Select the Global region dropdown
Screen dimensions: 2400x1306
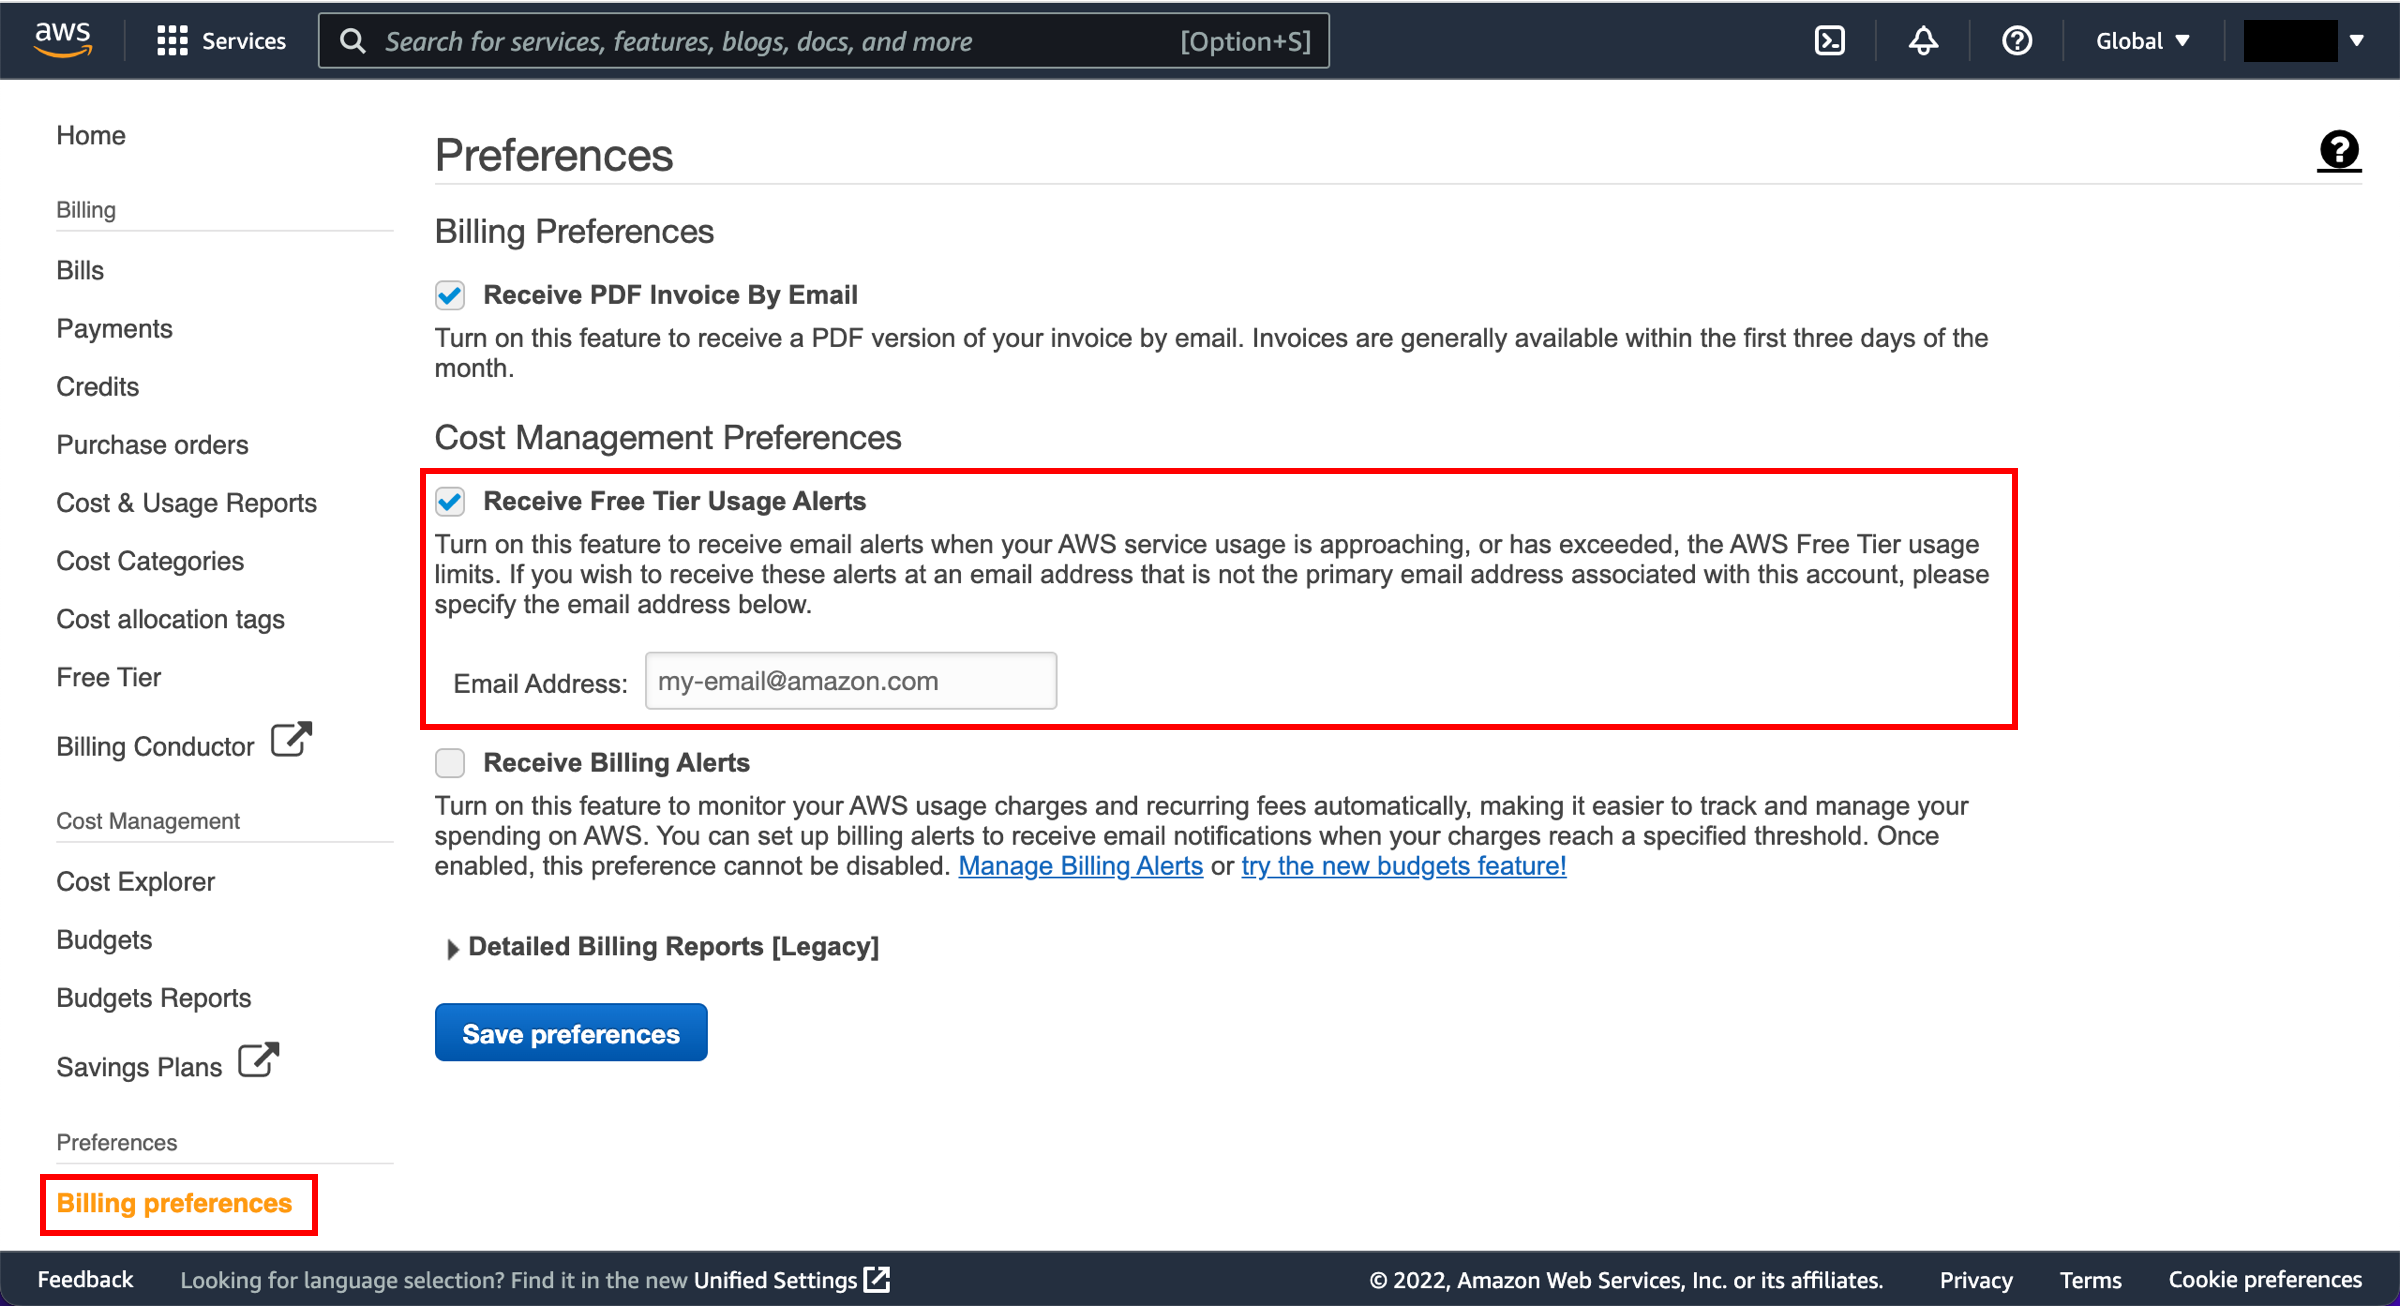(2146, 40)
